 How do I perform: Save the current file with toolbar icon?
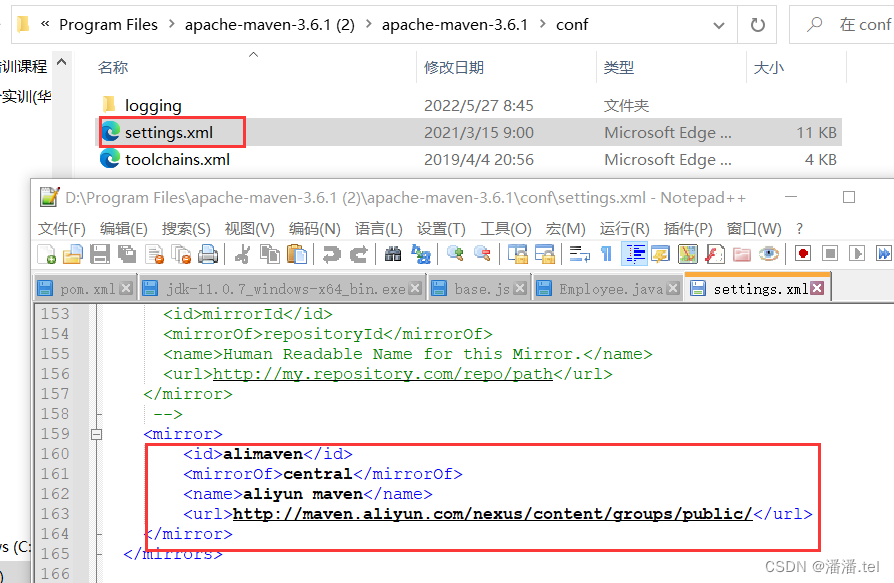coord(99,254)
